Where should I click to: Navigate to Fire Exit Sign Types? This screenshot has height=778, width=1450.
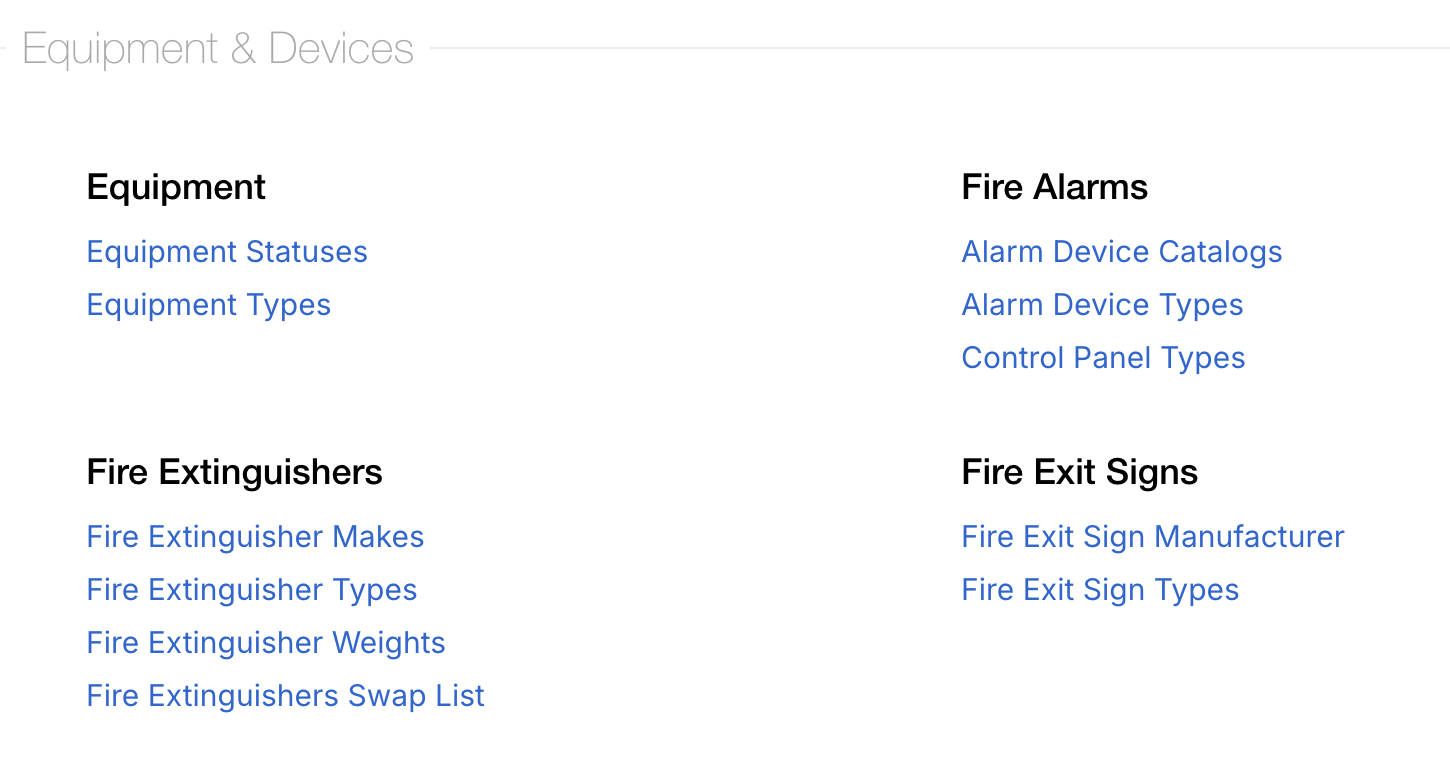tap(1100, 590)
